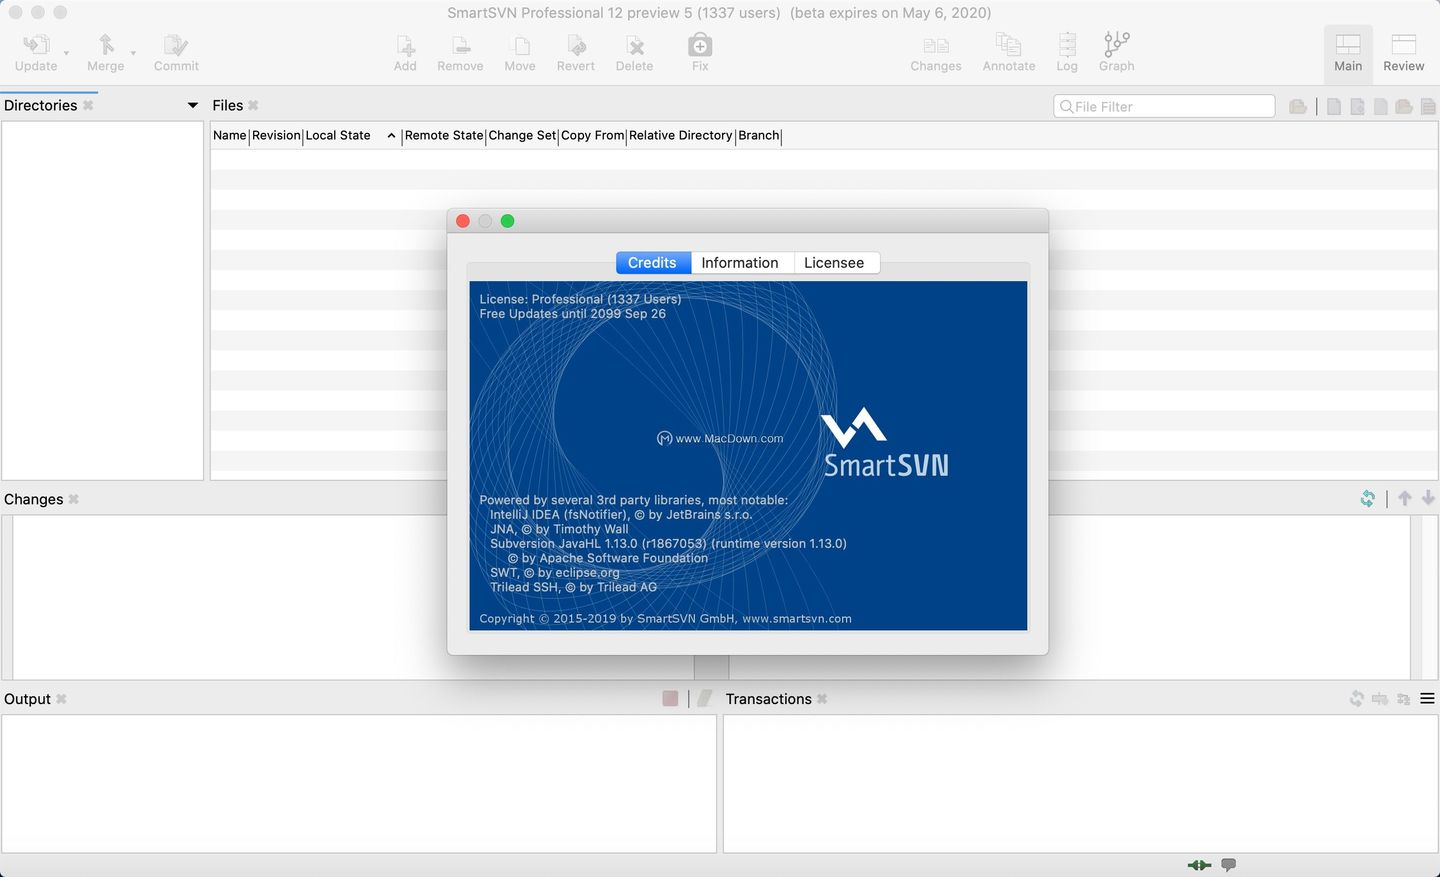
Task: Click the last file-view toggle with the lined page
Action: [x=1428, y=106]
